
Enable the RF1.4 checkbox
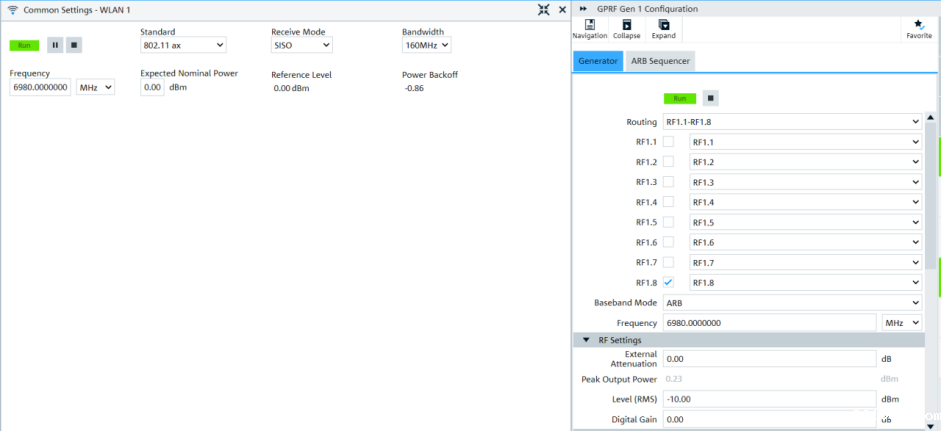pos(668,202)
